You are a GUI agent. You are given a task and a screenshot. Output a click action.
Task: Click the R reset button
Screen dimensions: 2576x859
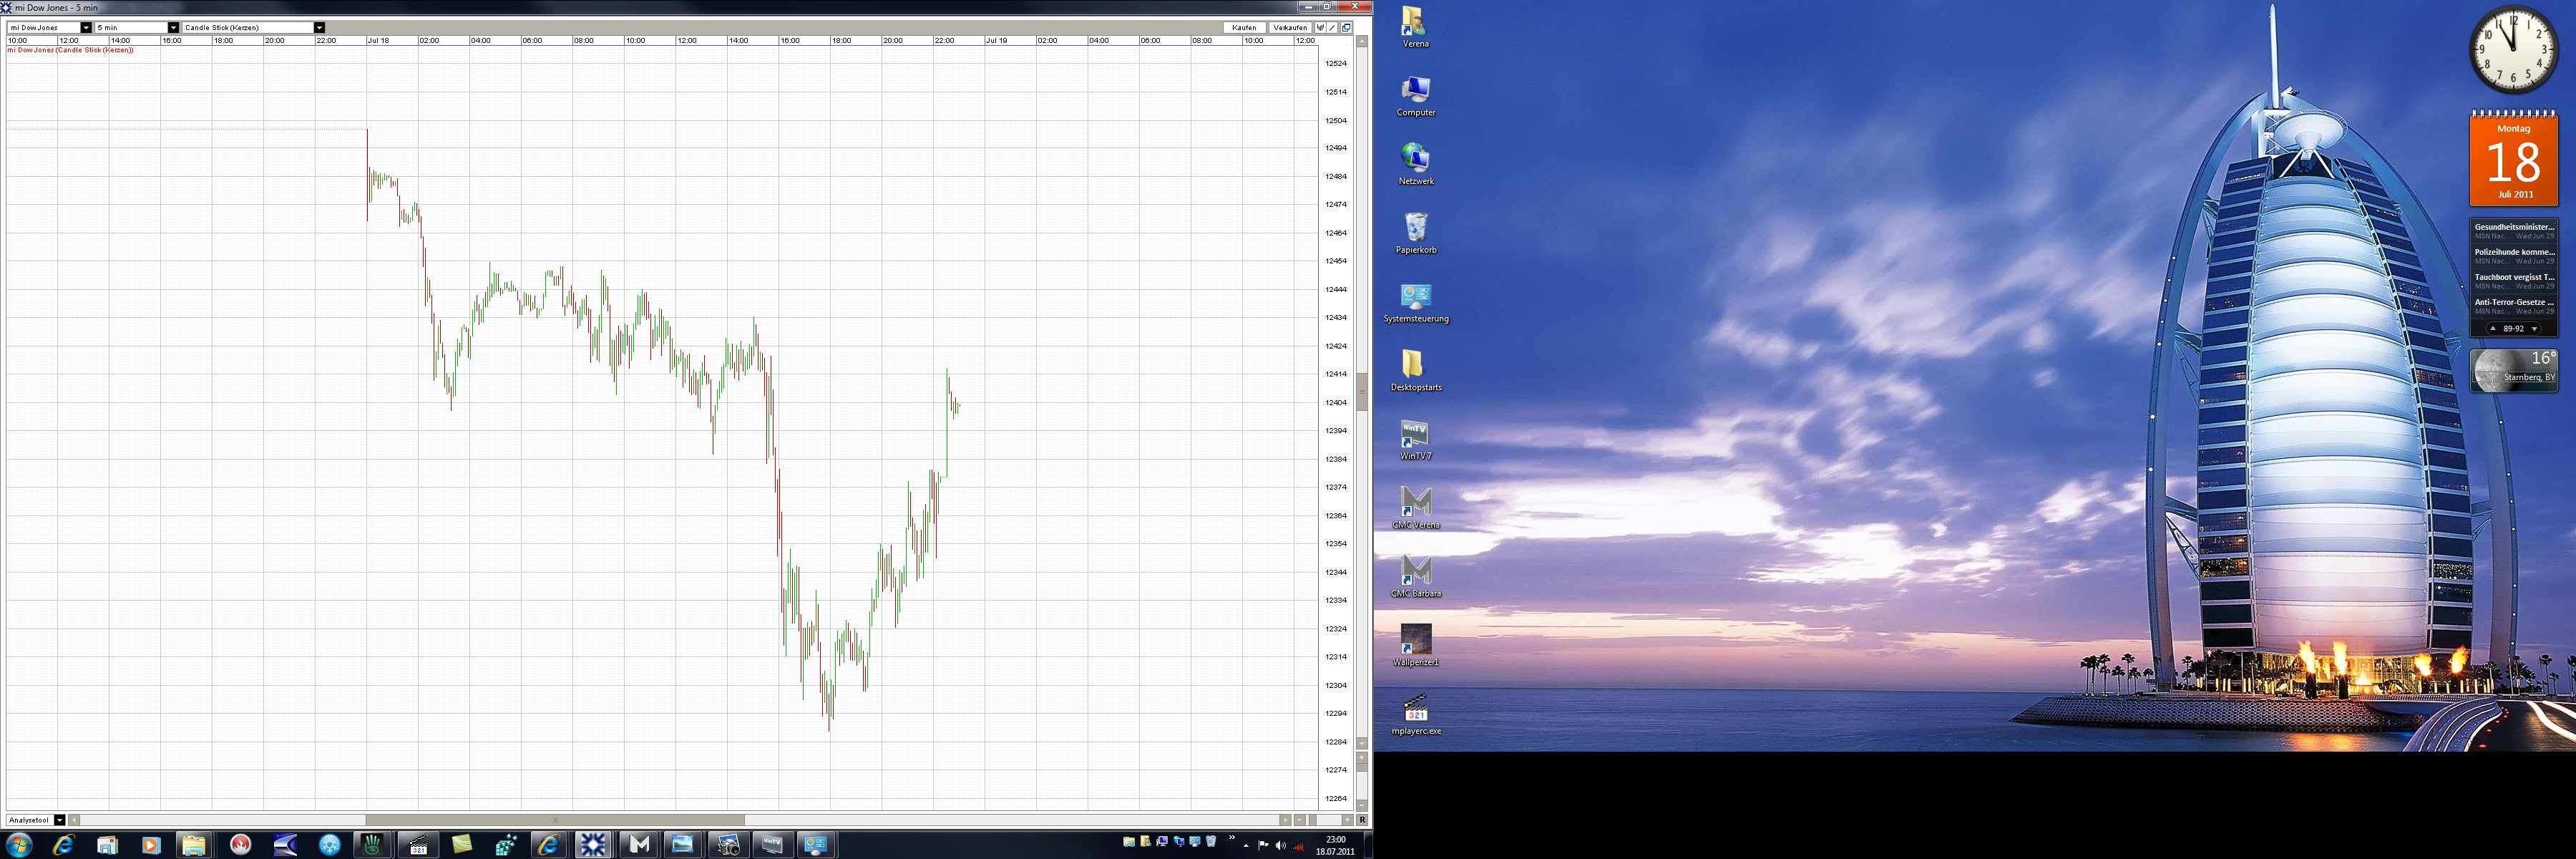coord(1362,820)
